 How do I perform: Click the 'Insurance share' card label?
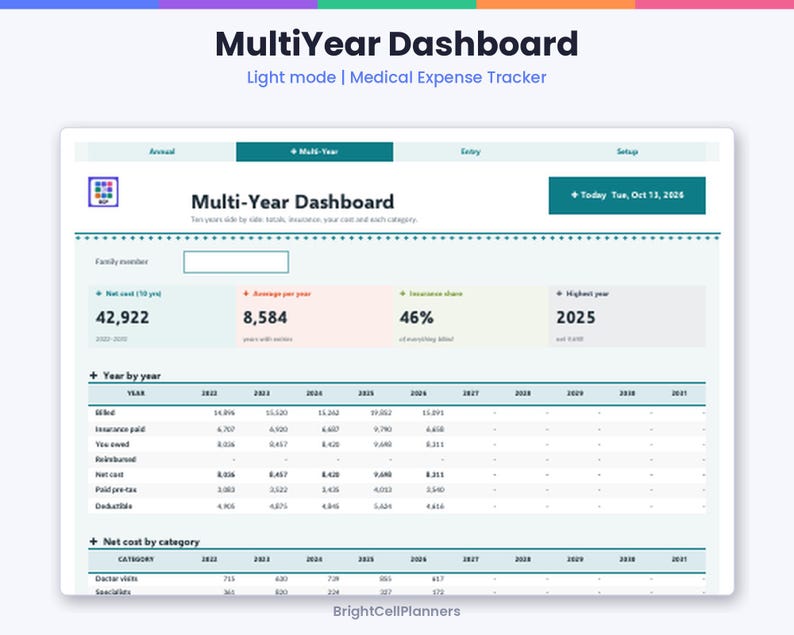coord(435,293)
